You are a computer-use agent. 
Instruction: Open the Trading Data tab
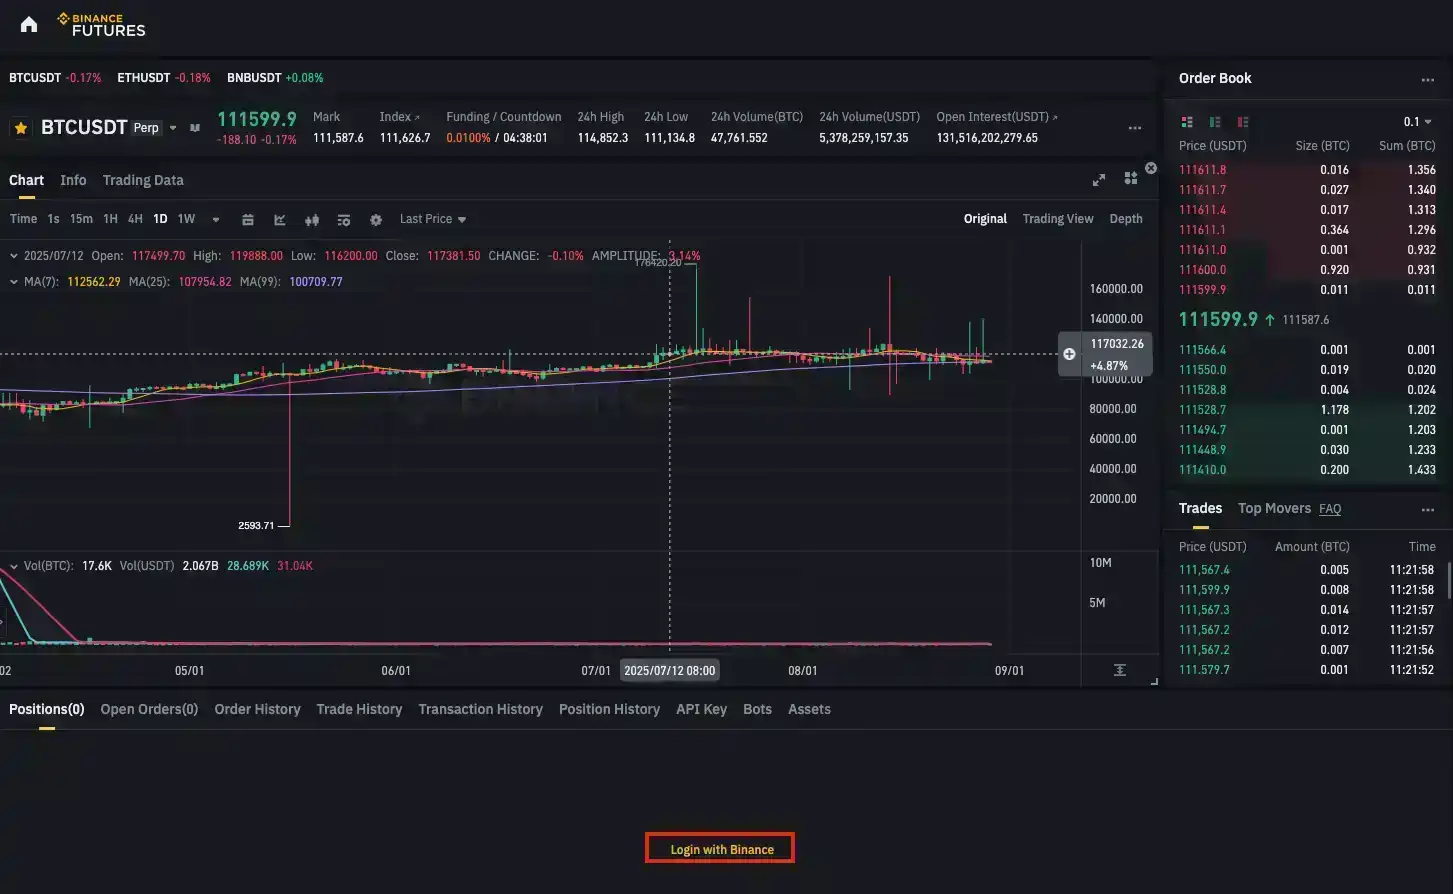point(143,180)
